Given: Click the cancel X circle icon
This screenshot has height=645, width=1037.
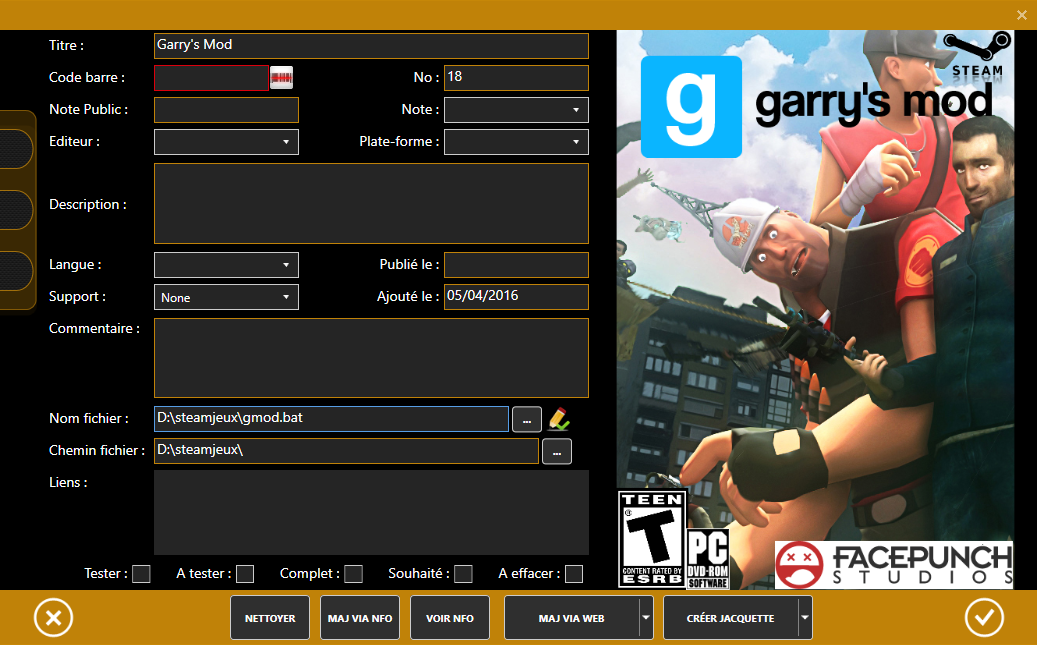Looking at the screenshot, I should tap(54, 618).
